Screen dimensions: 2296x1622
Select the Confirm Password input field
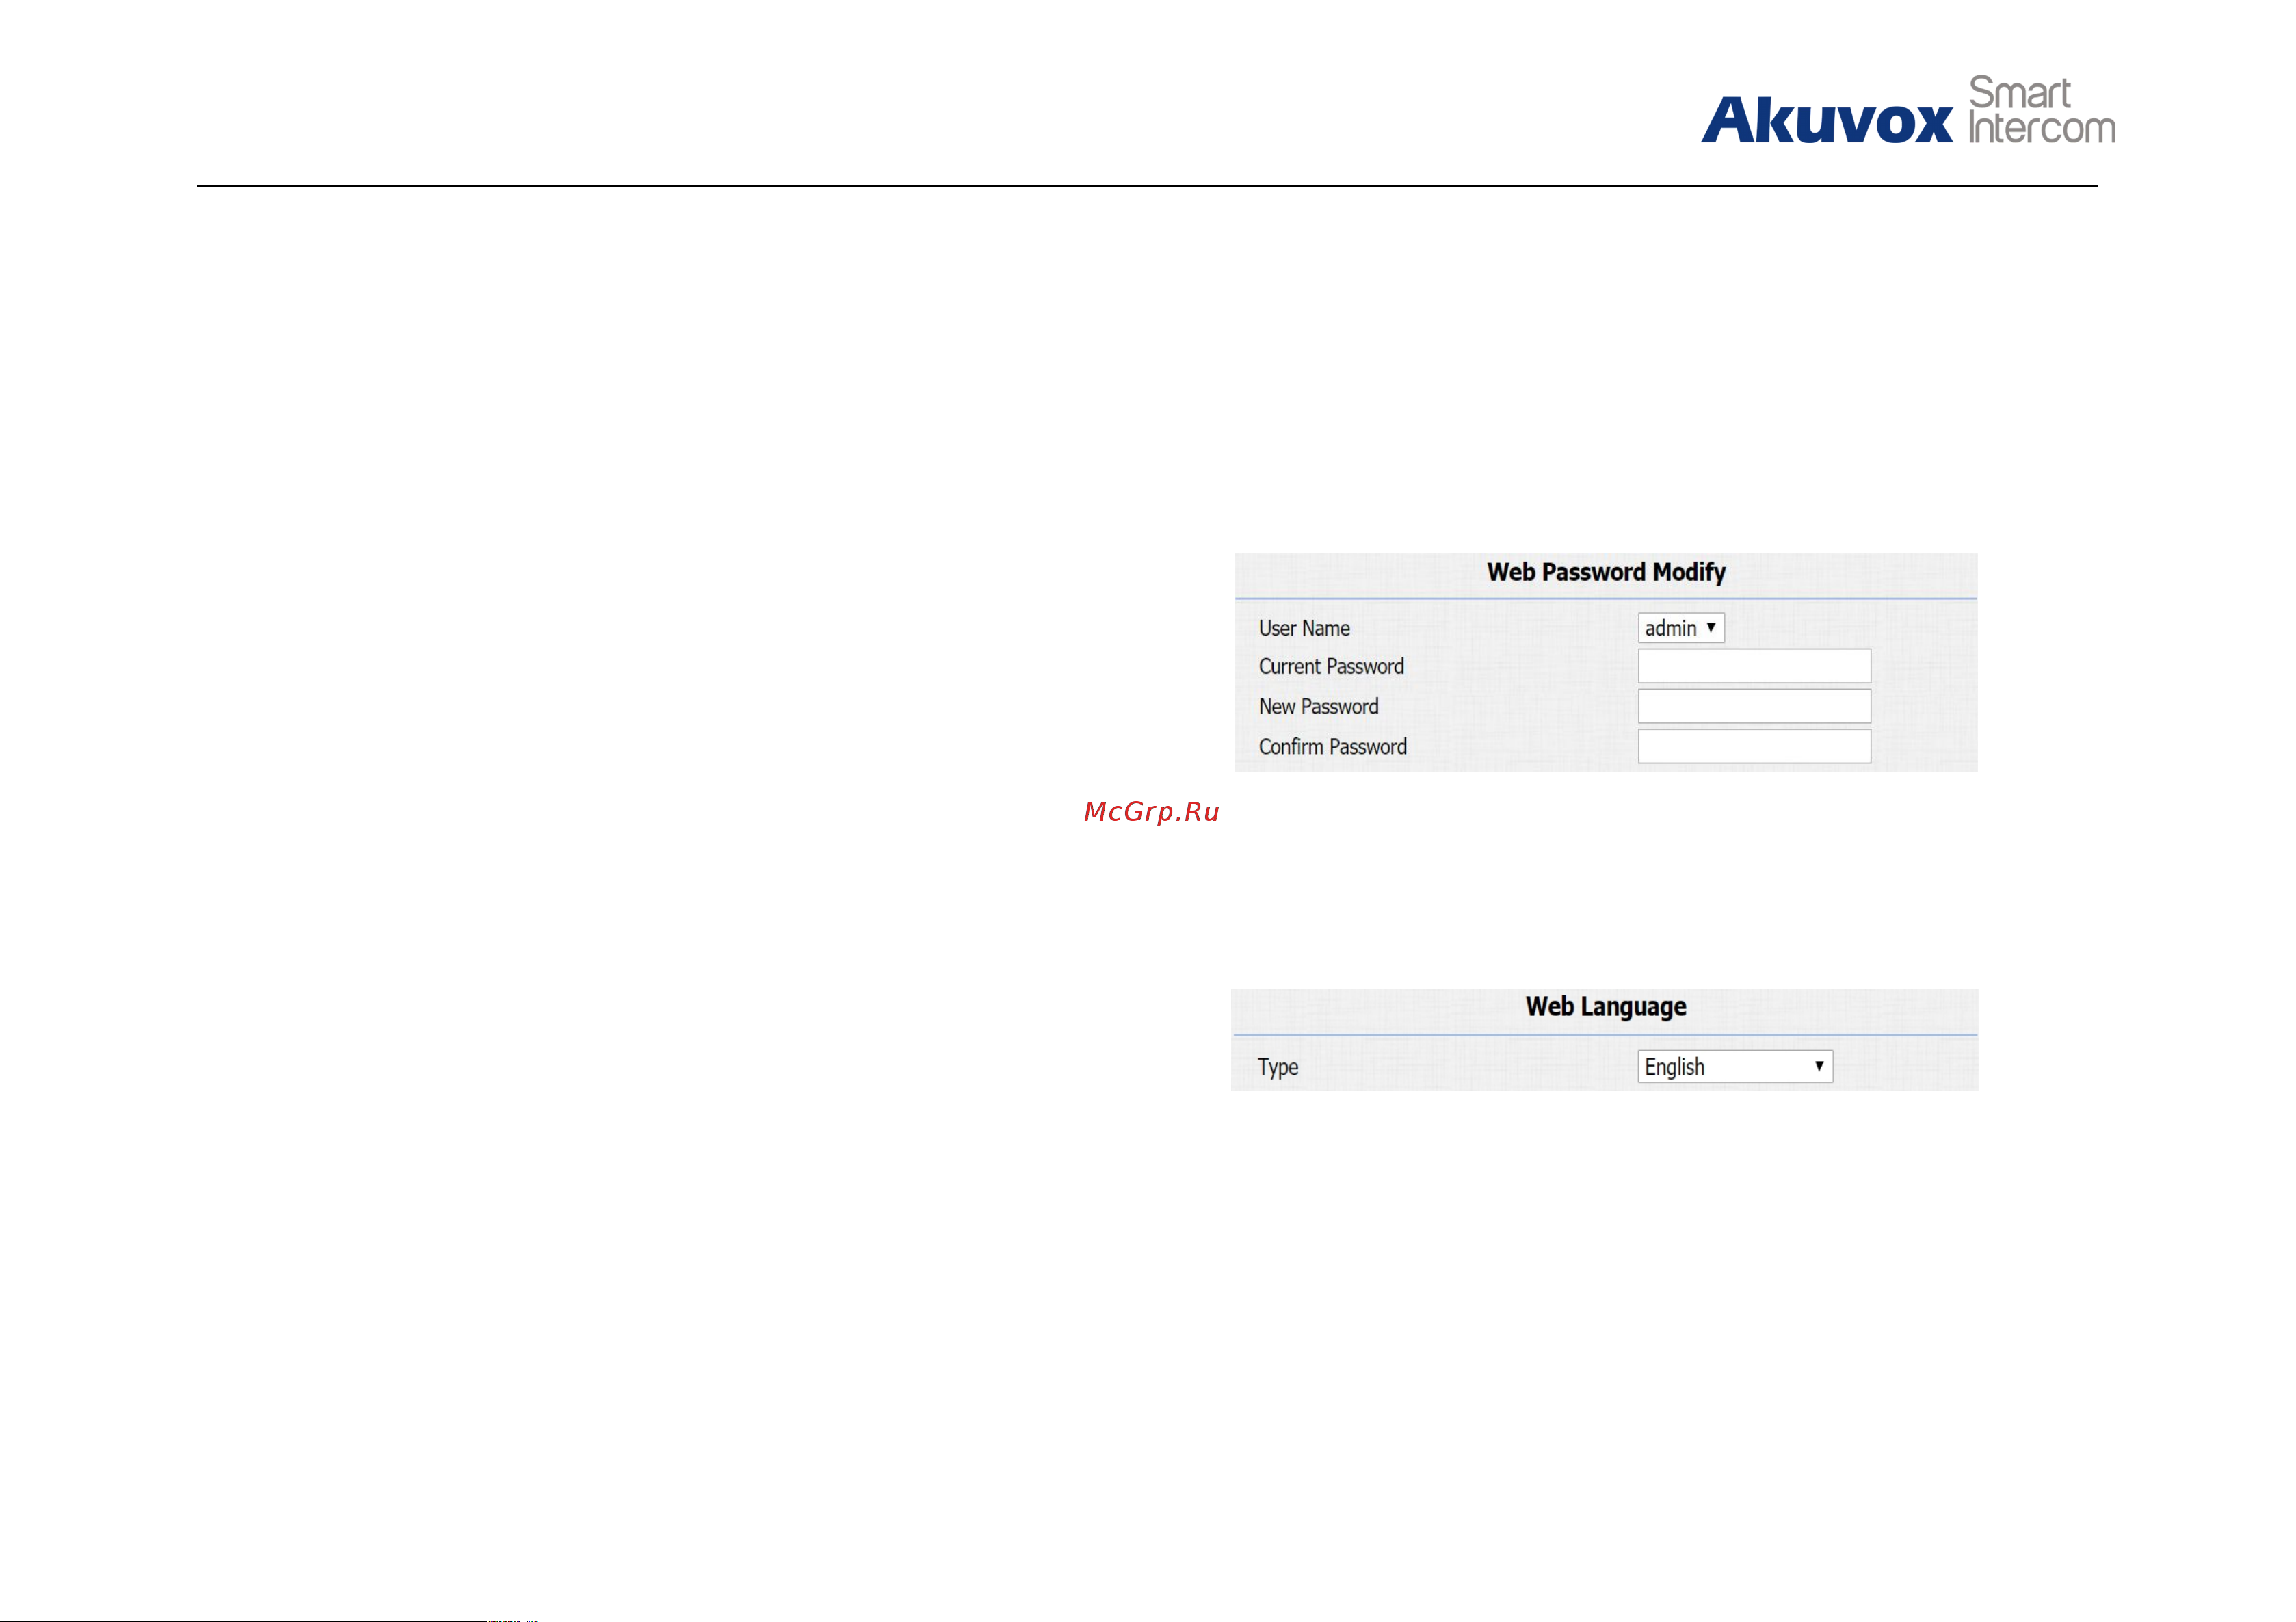1754,746
